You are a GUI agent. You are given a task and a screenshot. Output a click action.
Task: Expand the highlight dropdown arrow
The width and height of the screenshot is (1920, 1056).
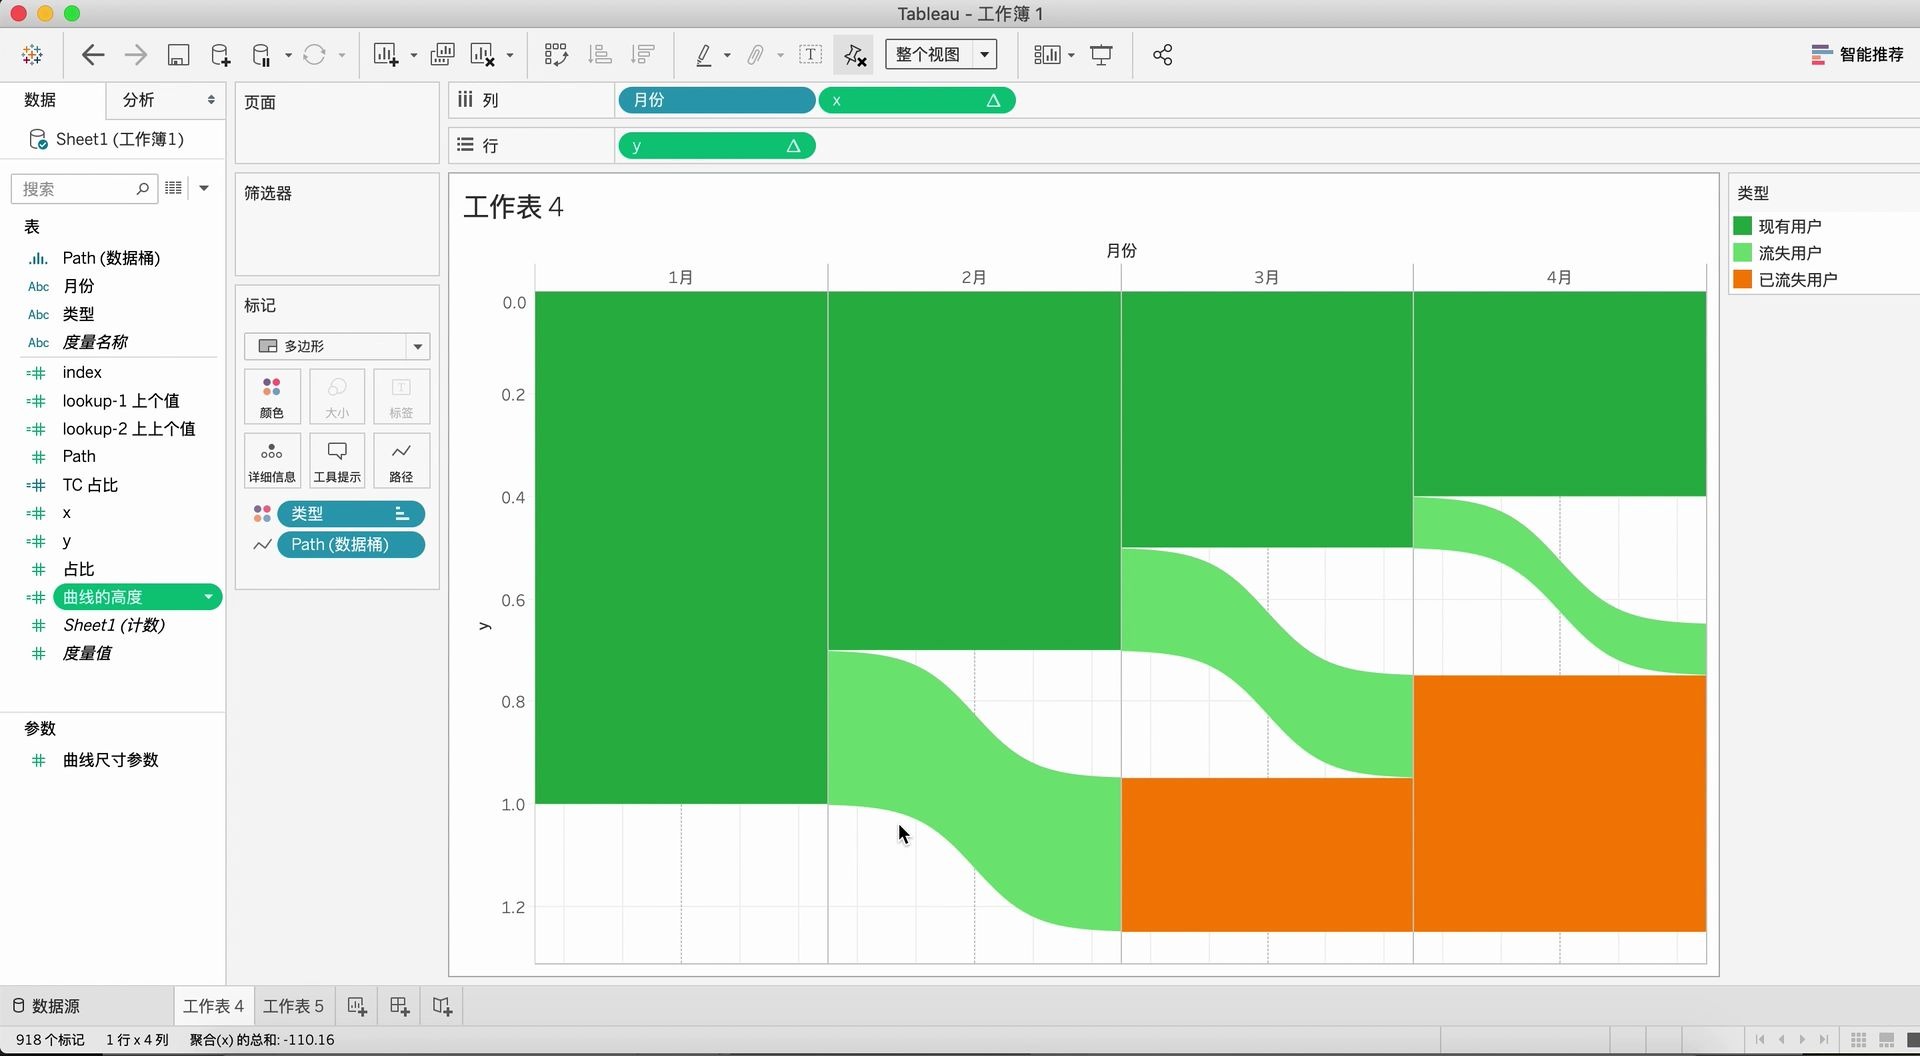tap(727, 56)
